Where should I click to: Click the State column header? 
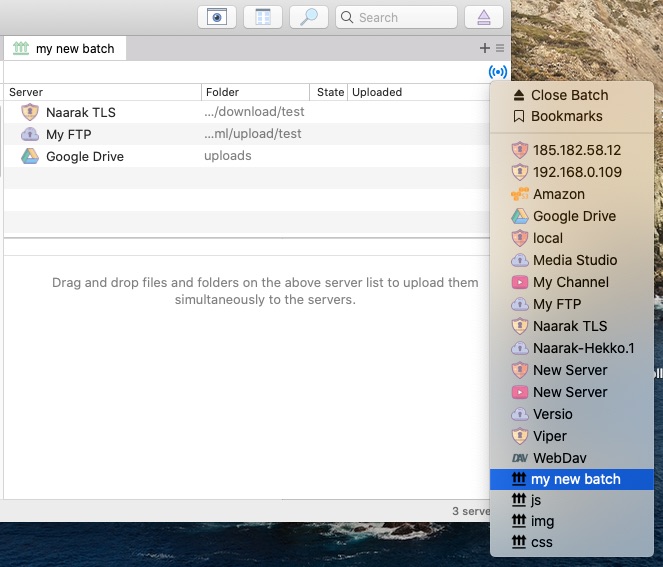tap(329, 92)
